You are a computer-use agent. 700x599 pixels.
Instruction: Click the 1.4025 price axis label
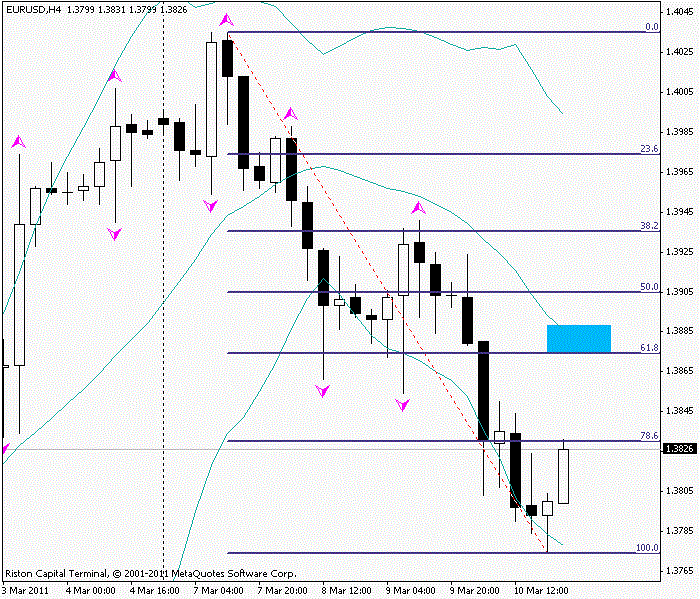[x=679, y=52]
